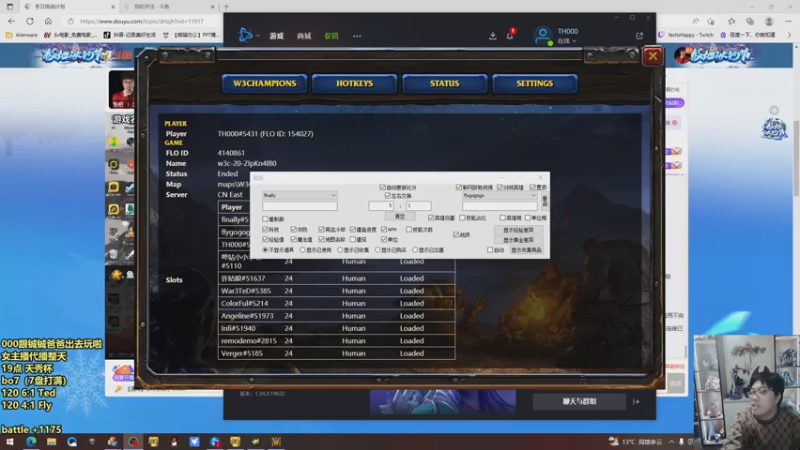Screen dimensions: 800x450
Task: Close the W3Champions overlay with the red X
Action: click(653, 56)
